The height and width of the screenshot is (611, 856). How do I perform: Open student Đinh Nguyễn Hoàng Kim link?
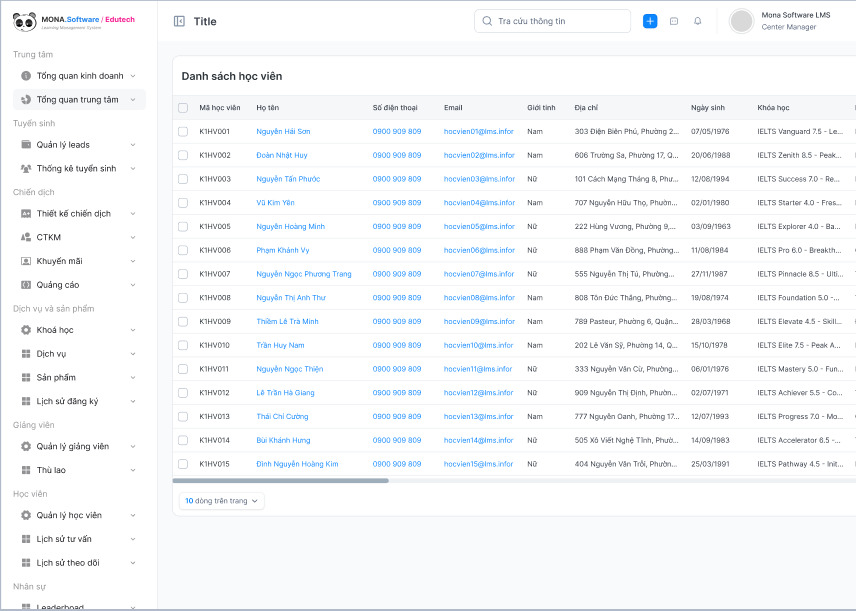point(297,464)
